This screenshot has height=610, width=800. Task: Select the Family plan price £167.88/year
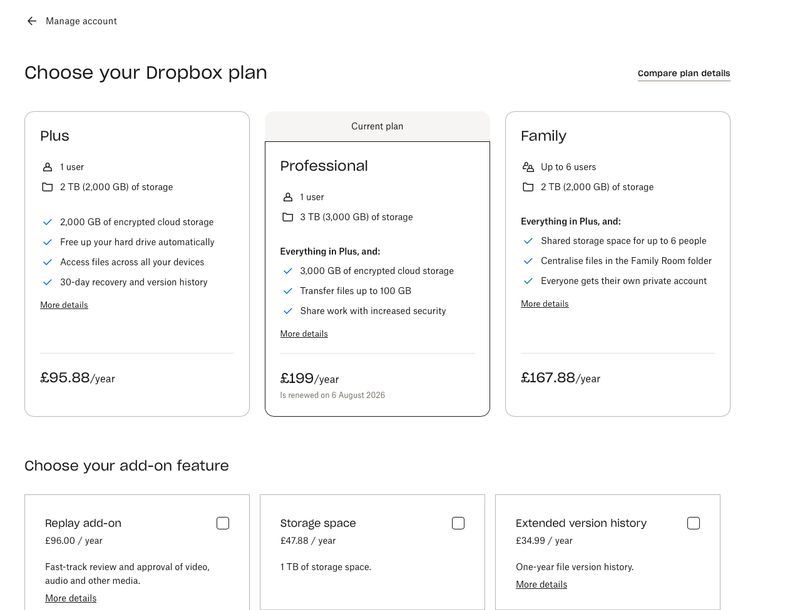click(560, 378)
